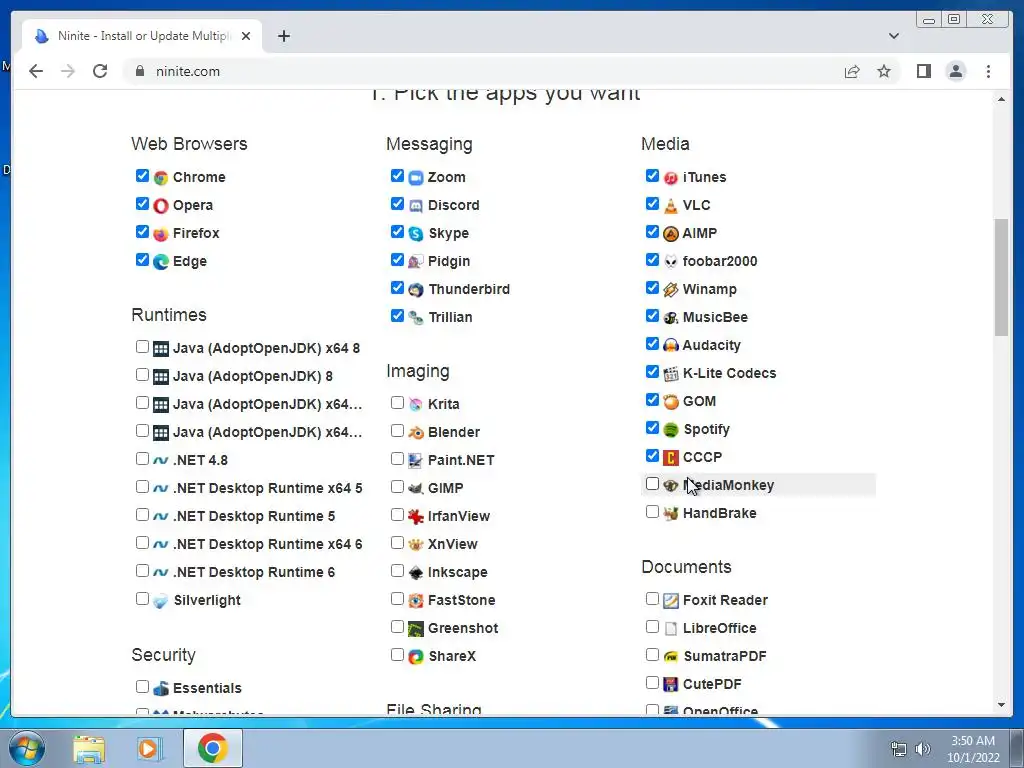
Task: Uncheck the Pidgin checkbox
Action: tap(397, 260)
